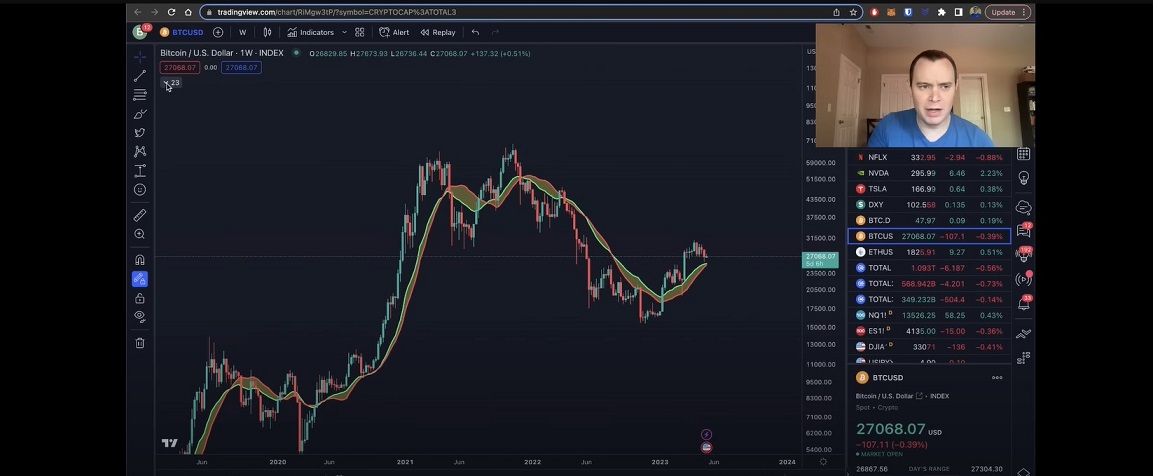
Task: Select the trend line drawing tool
Action: (140, 76)
